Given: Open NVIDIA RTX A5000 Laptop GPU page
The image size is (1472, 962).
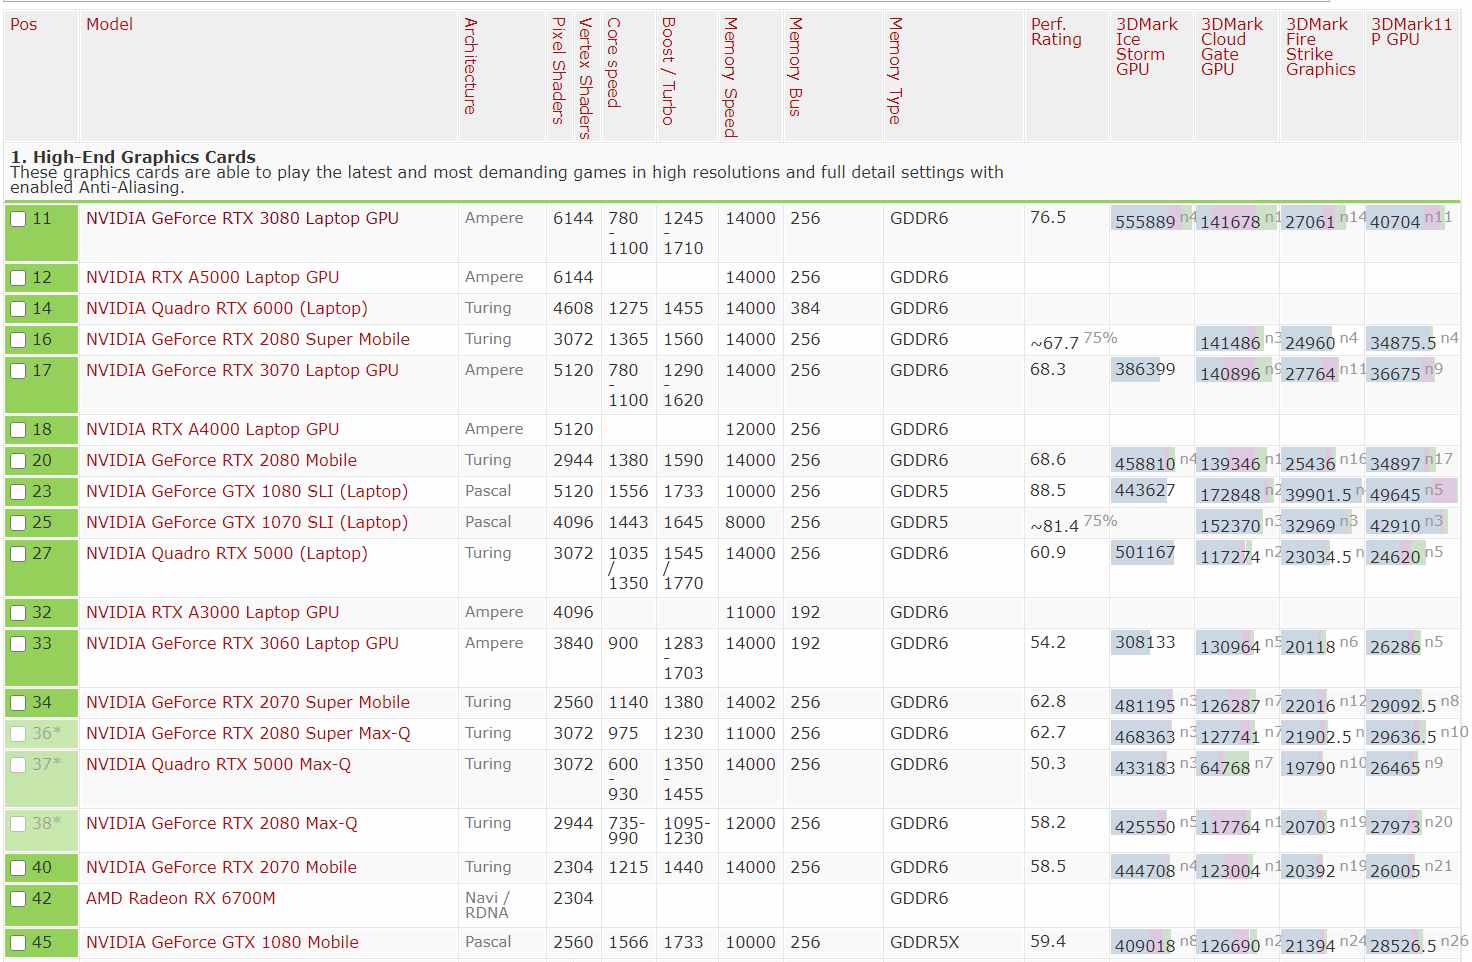Looking at the screenshot, I should click(x=212, y=277).
